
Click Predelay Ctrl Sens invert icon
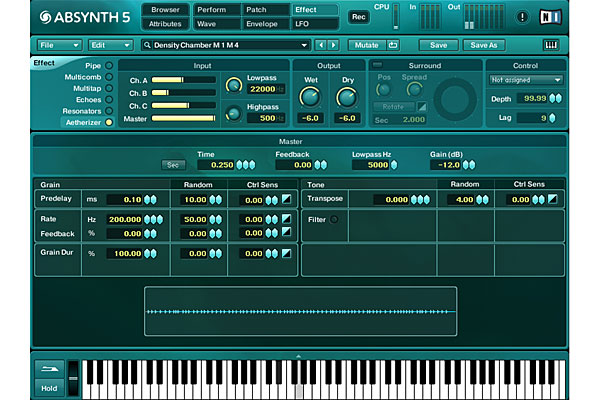pos(286,199)
